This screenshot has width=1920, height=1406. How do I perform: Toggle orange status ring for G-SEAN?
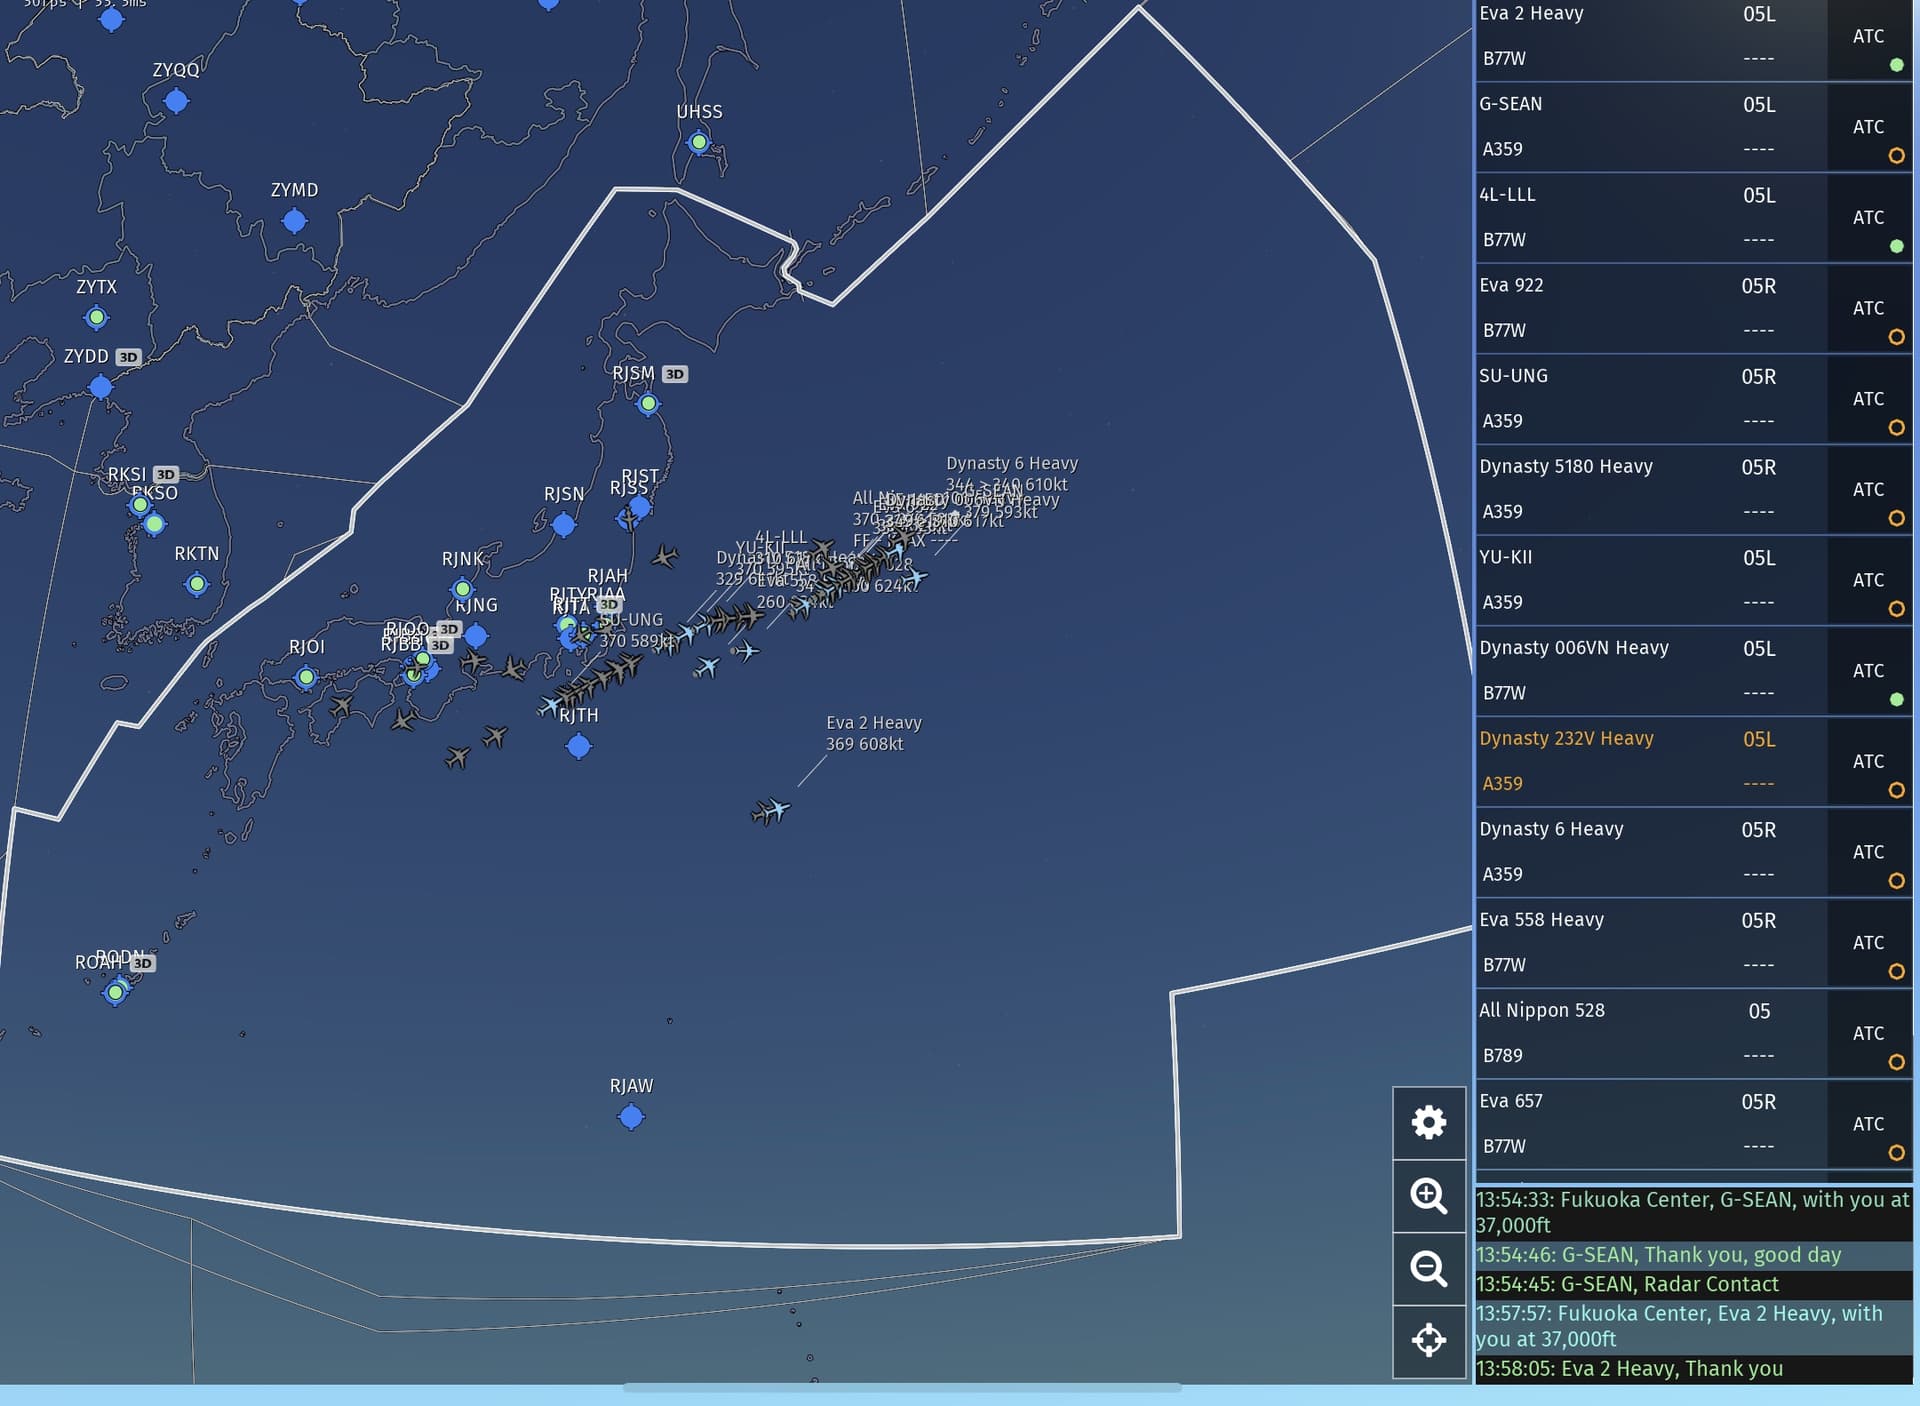[1896, 156]
